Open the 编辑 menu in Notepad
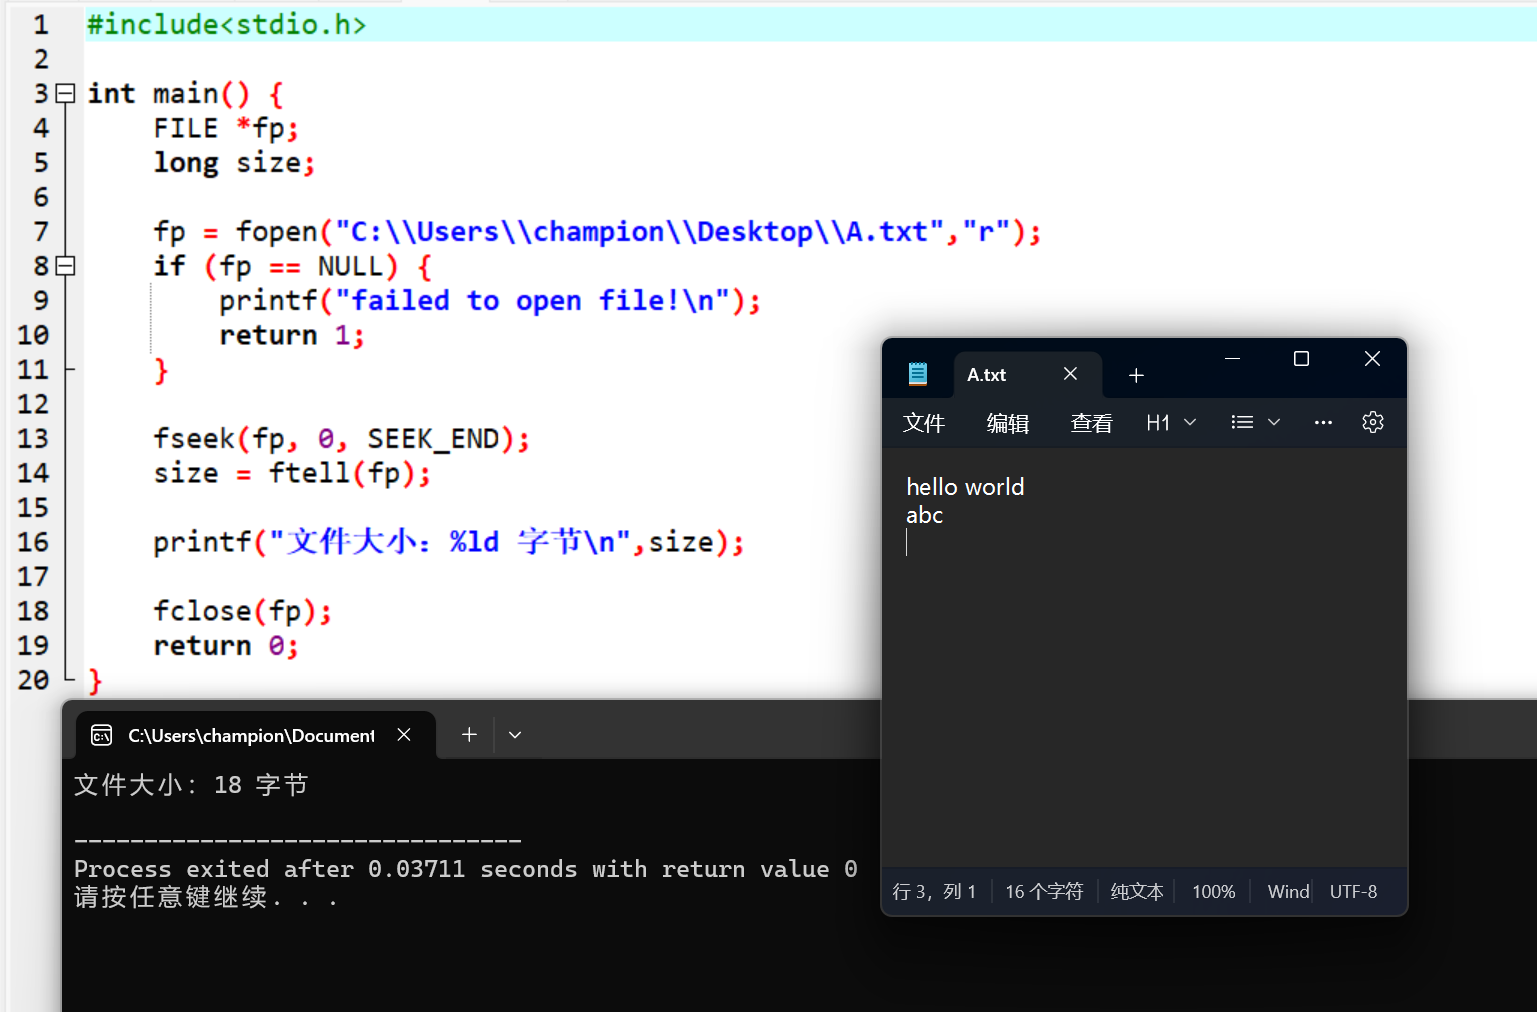This screenshot has height=1012, width=1537. (1008, 423)
